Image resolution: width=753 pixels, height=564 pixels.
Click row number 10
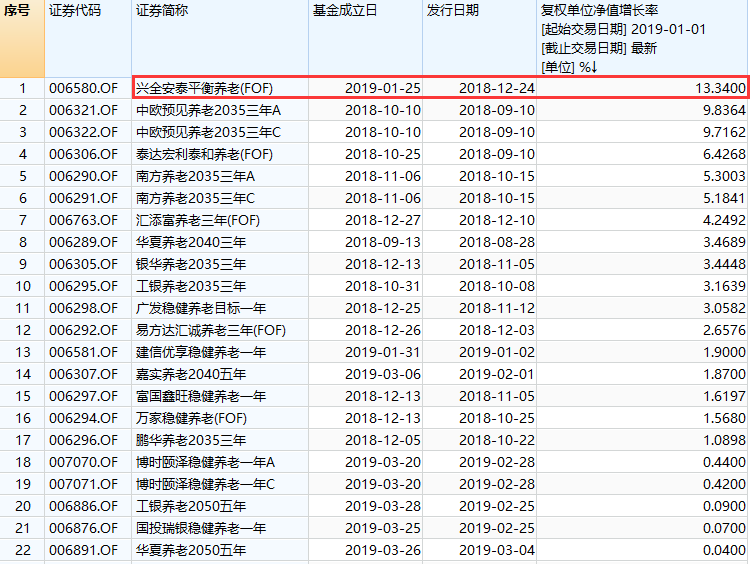point(23,287)
